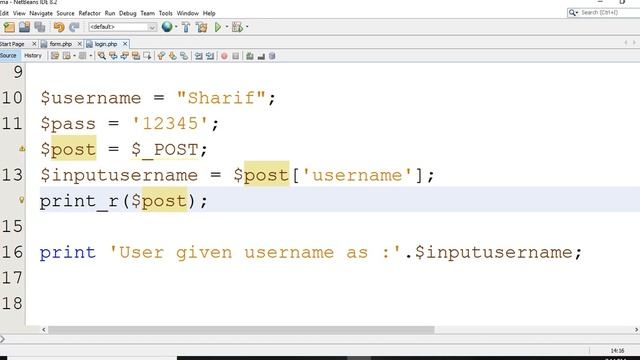Click the Search (Ctrl+I) field
The height and width of the screenshot is (360, 640).
[604, 13]
